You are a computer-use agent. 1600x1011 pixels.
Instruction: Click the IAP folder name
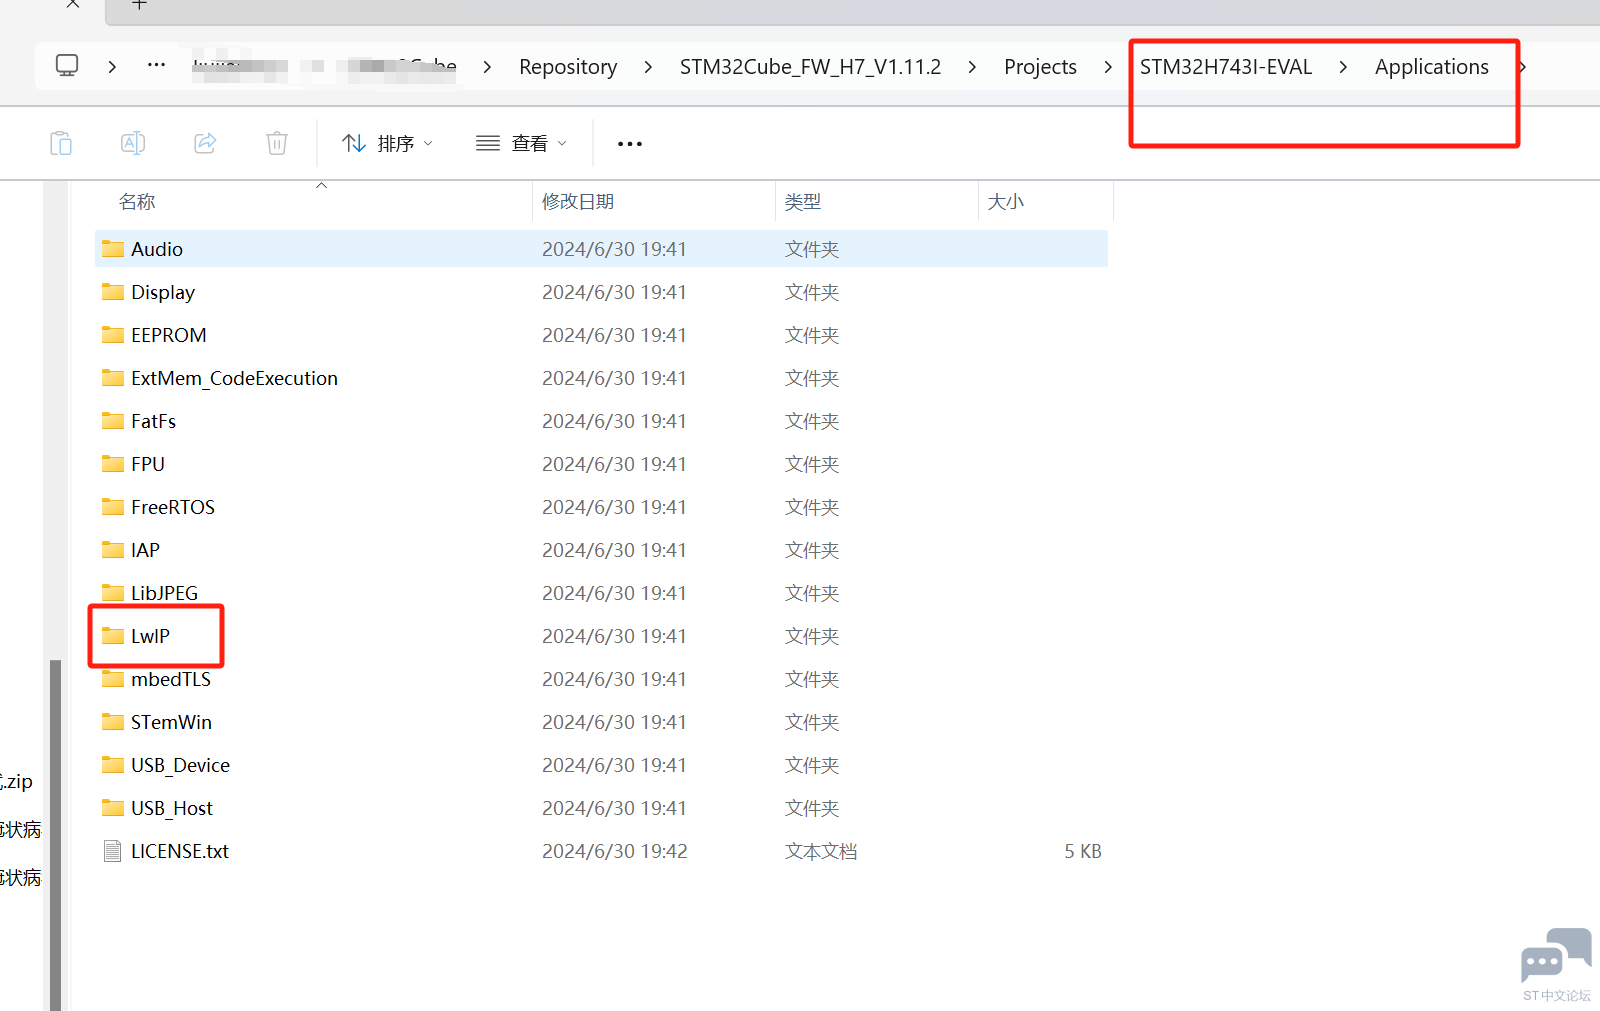[145, 550]
